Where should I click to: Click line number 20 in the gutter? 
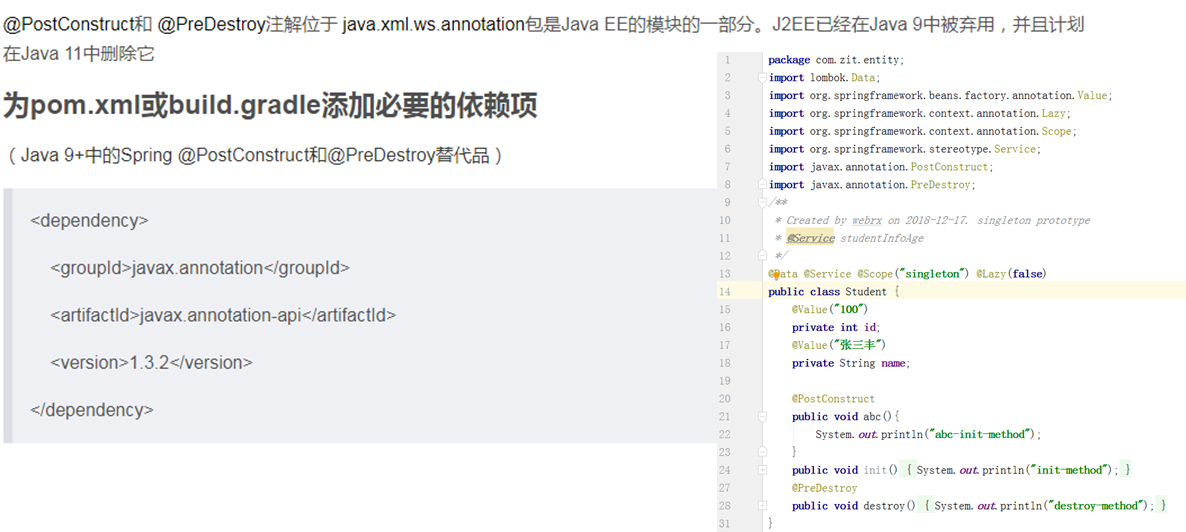tap(725, 398)
